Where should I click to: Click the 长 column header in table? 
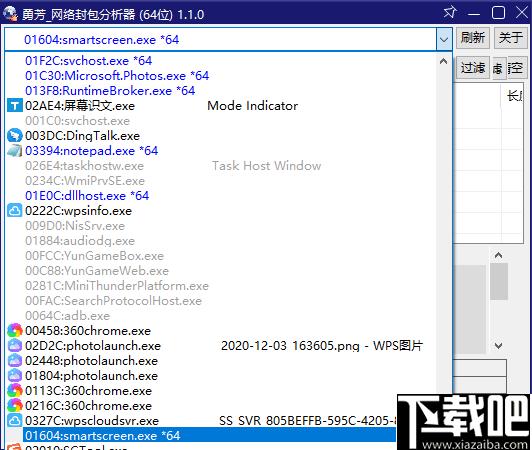pos(514,96)
